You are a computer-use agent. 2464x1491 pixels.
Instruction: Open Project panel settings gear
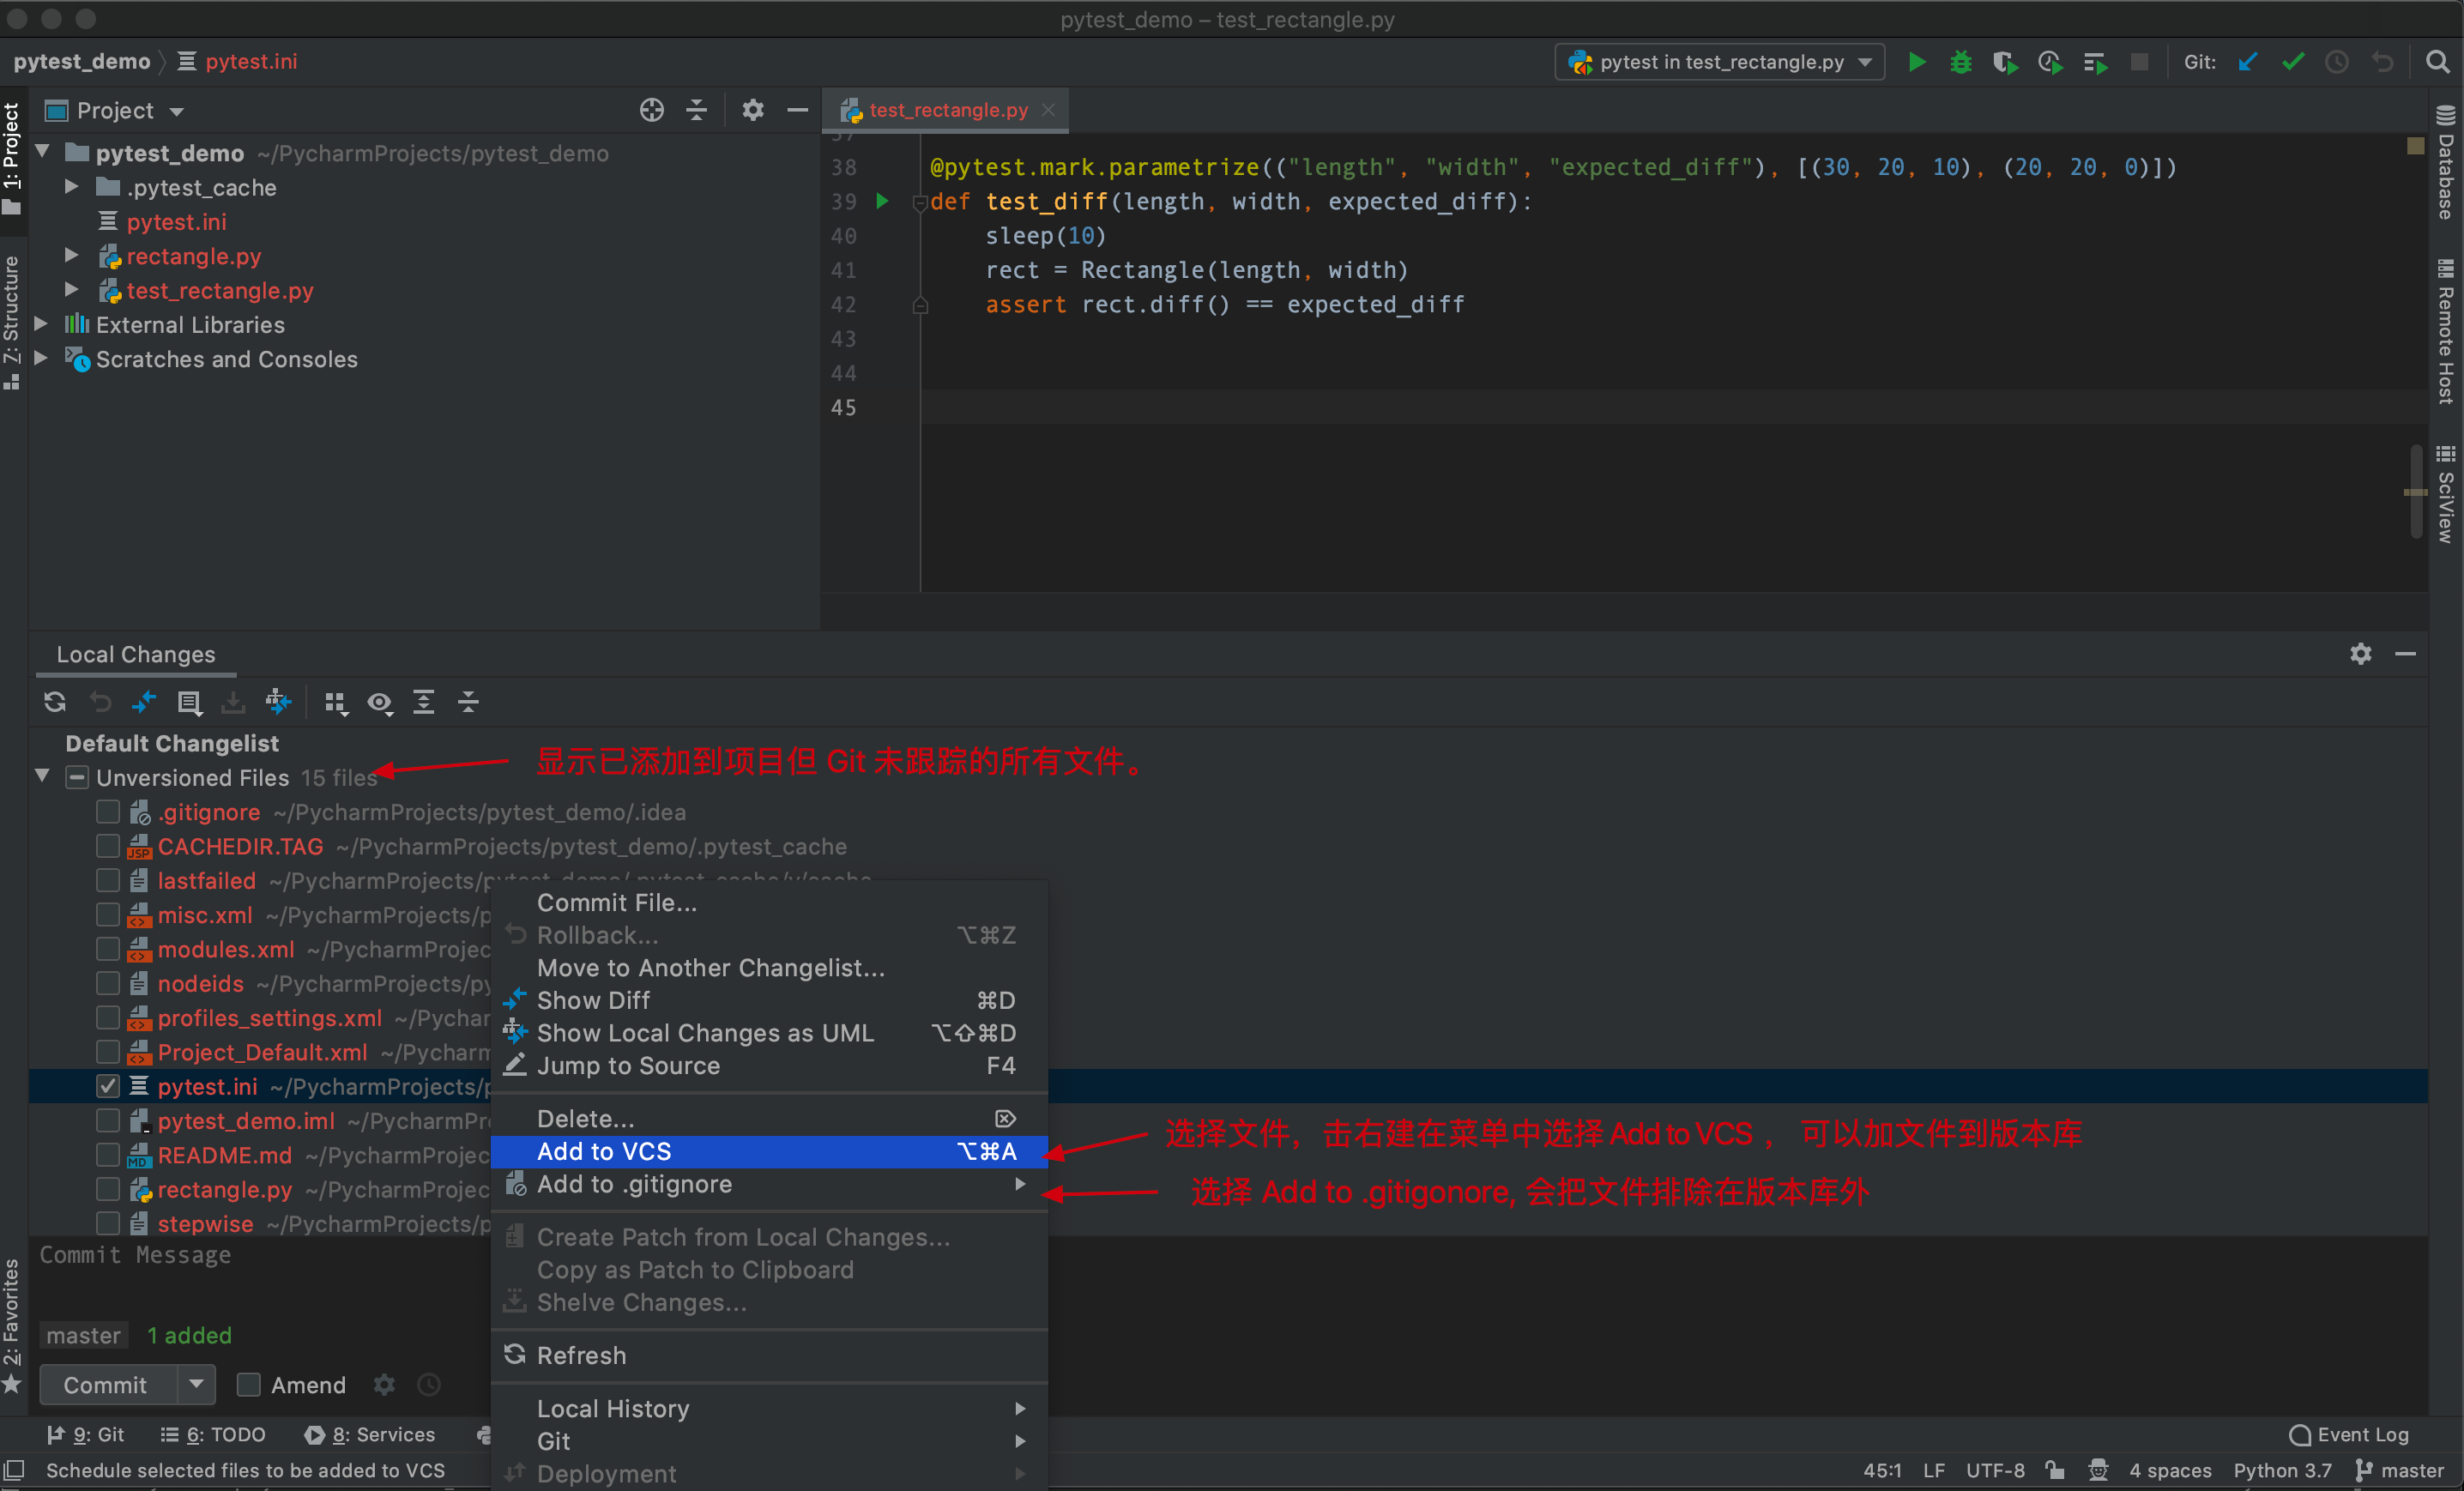753,110
